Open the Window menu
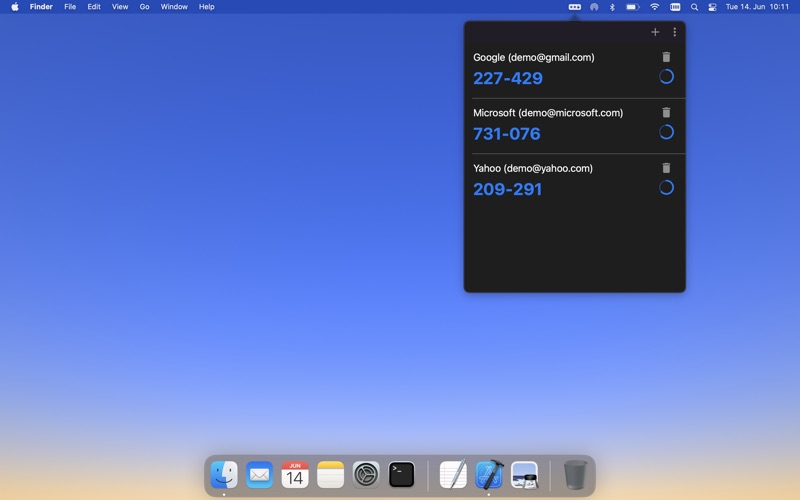Image resolution: width=800 pixels, height=500 pixels. coord(174,7)
